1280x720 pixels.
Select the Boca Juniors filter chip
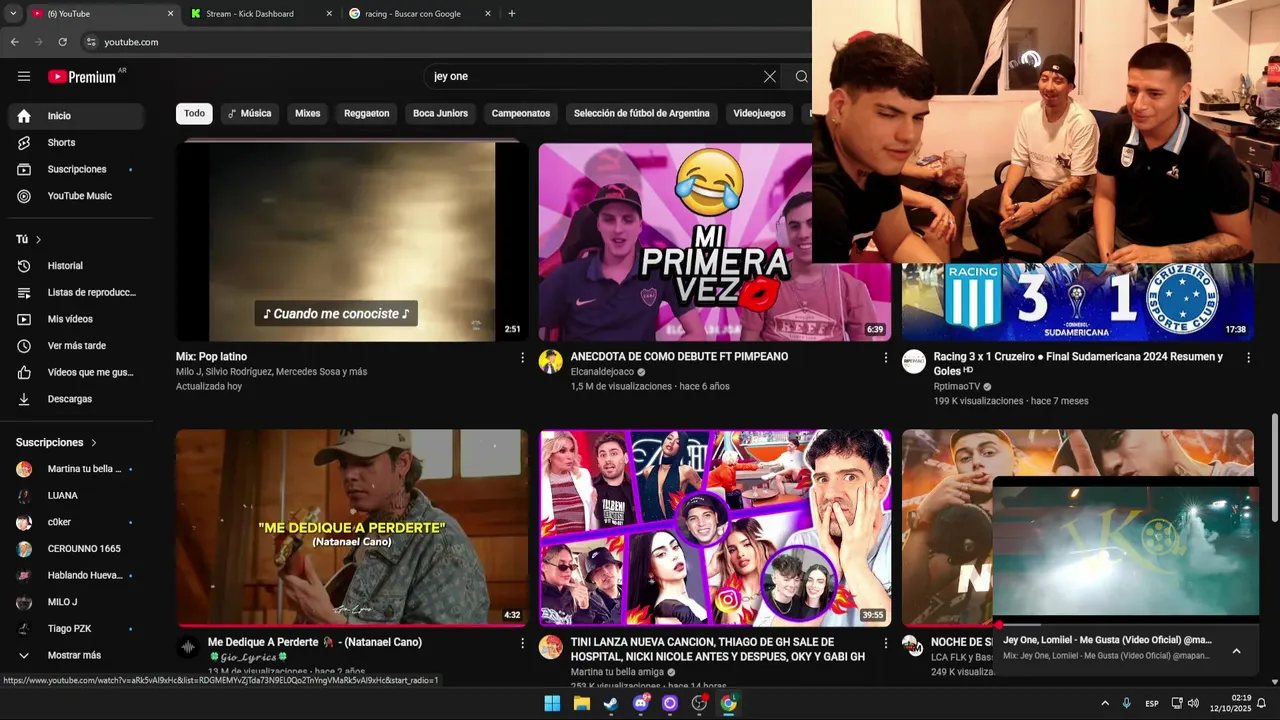(440, 113)
